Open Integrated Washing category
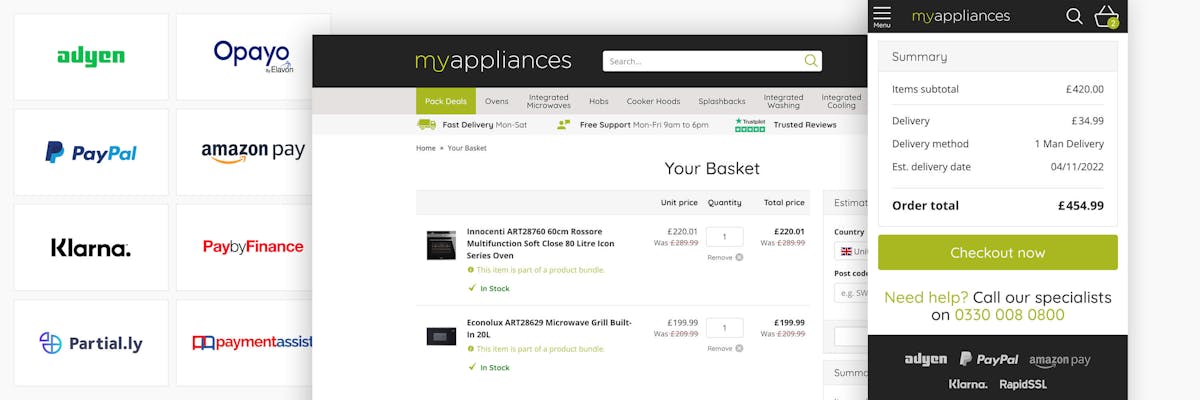 [783, 101]
